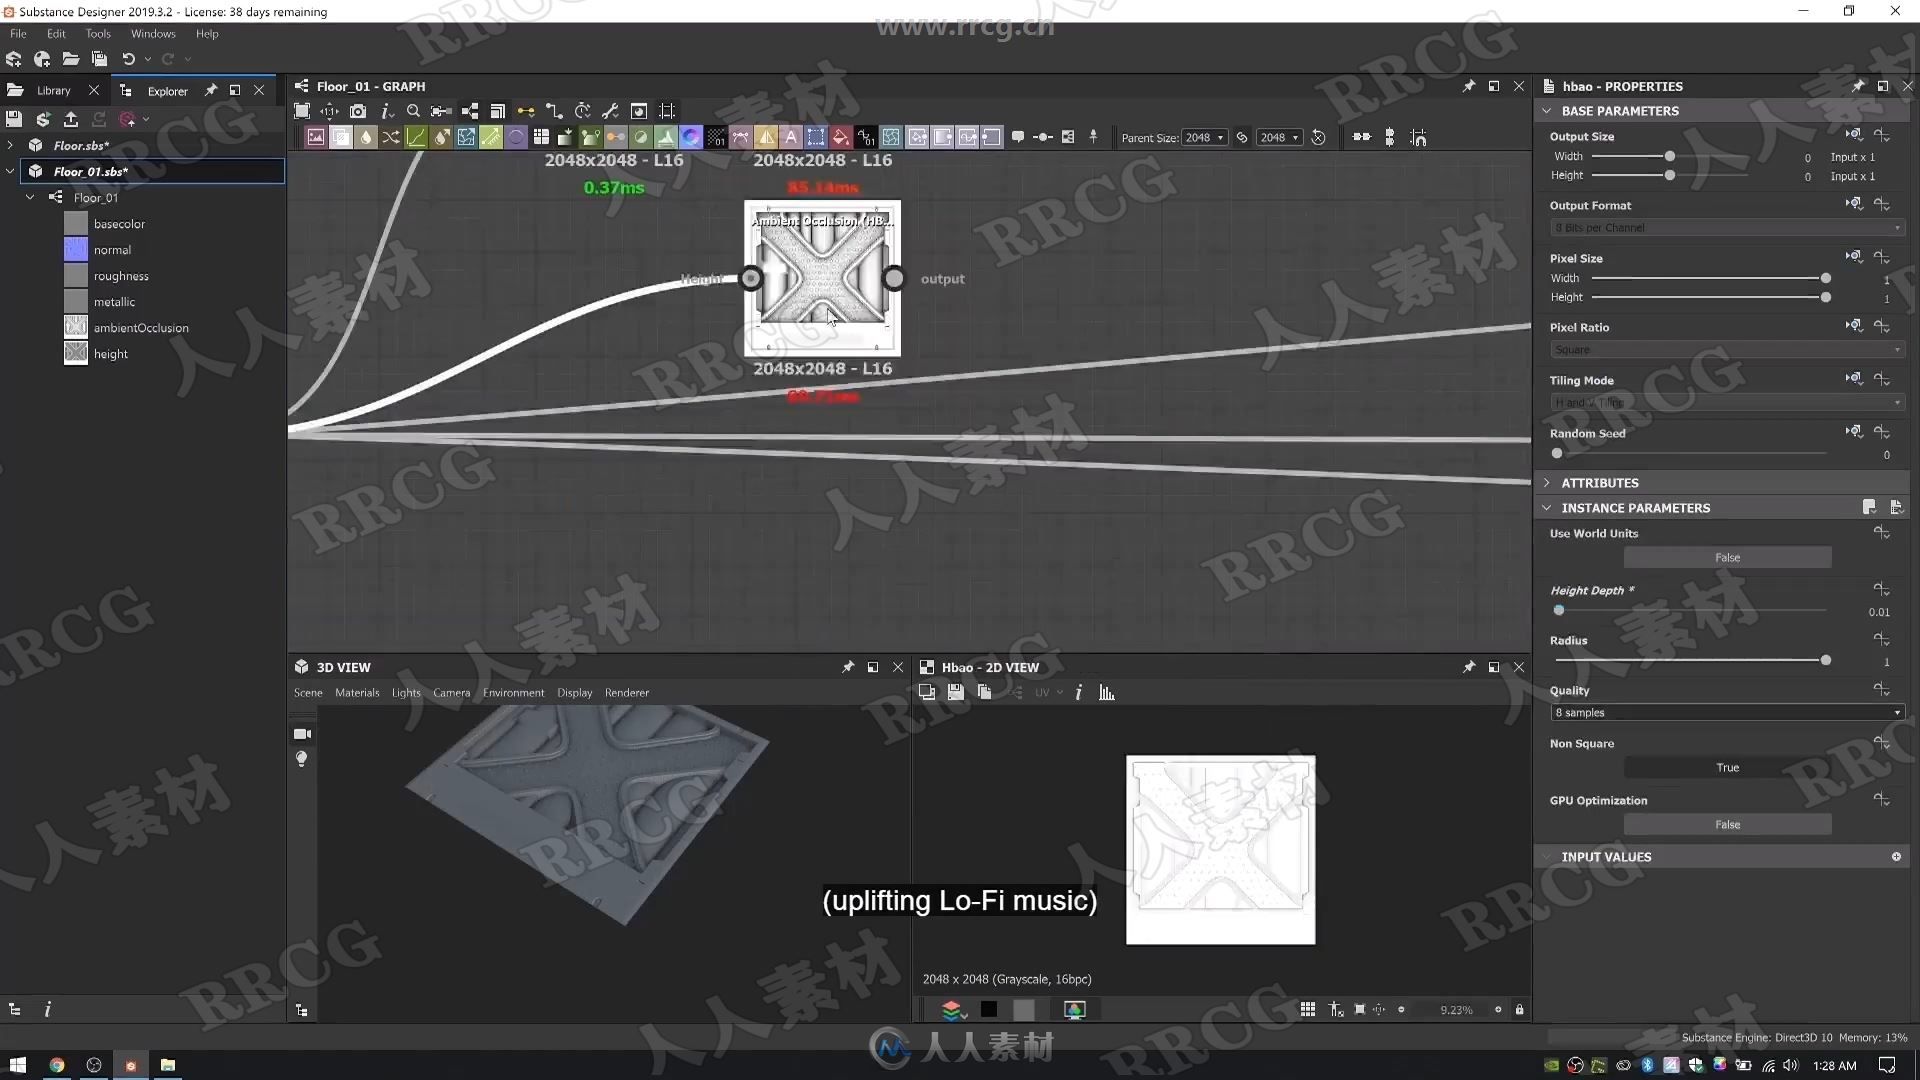Toggle Use World Units False button
Image resolution: width=1920 pixels, height=1080 pixels.
(1727, 558)
